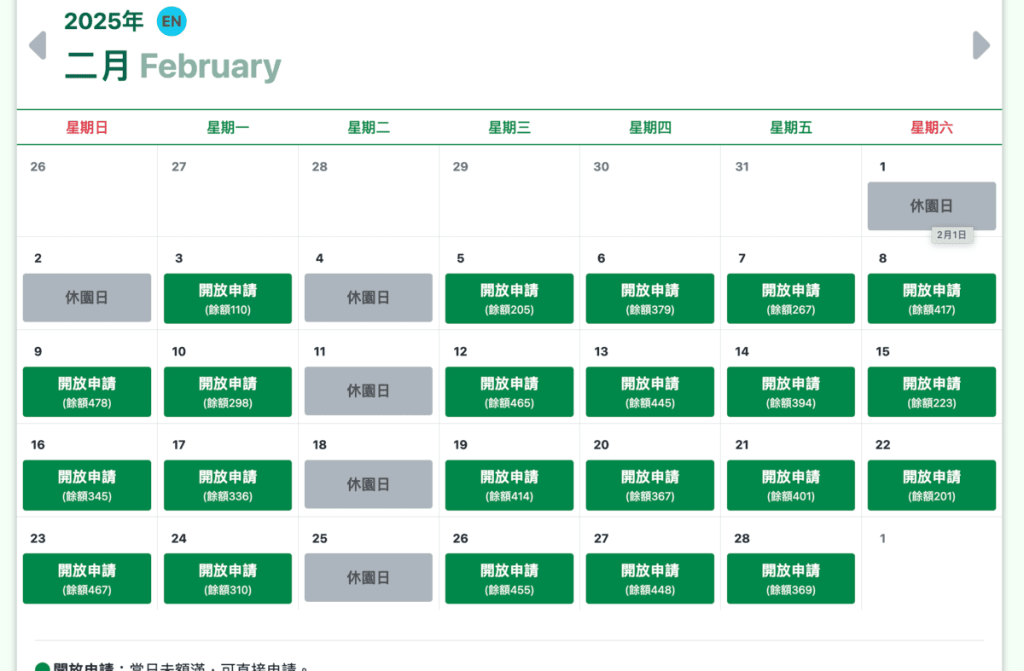The image size is (1024, 671).
Task: Select February 12 slot with 餘額465
Action: pyautogui.click(x=509, y=391)
